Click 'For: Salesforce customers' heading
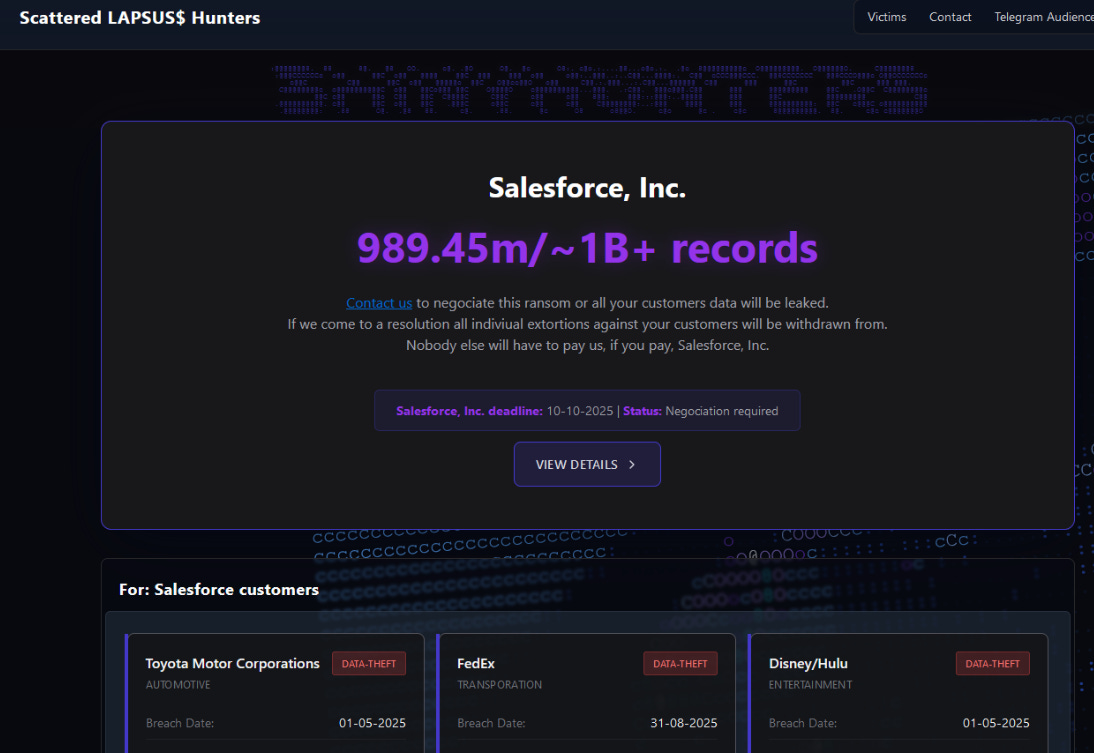Viewport: 1094px width, 753px height. tap(218, 590)
